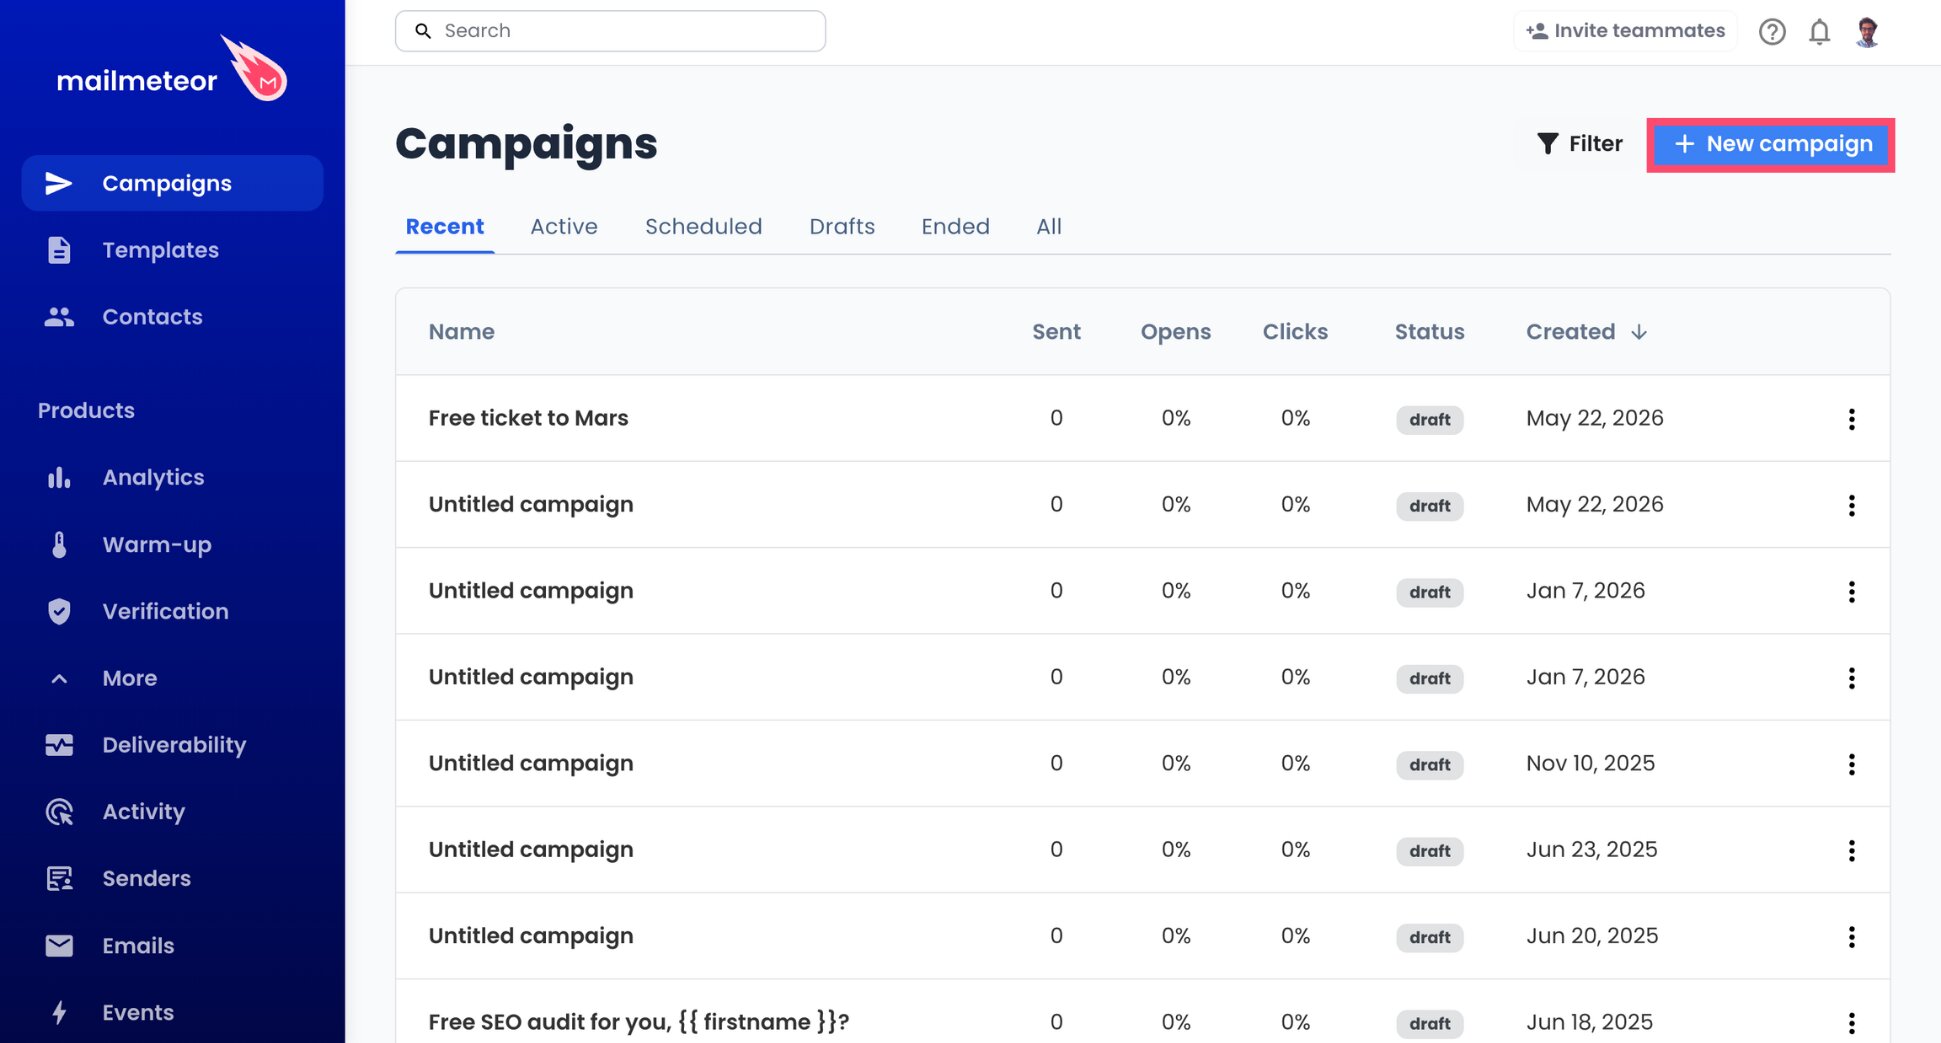This screenshot has height=1043, width=1941.
Task: Open Templates document icon in sidebar
Action: pyautogui.click(x=59, y=250)
